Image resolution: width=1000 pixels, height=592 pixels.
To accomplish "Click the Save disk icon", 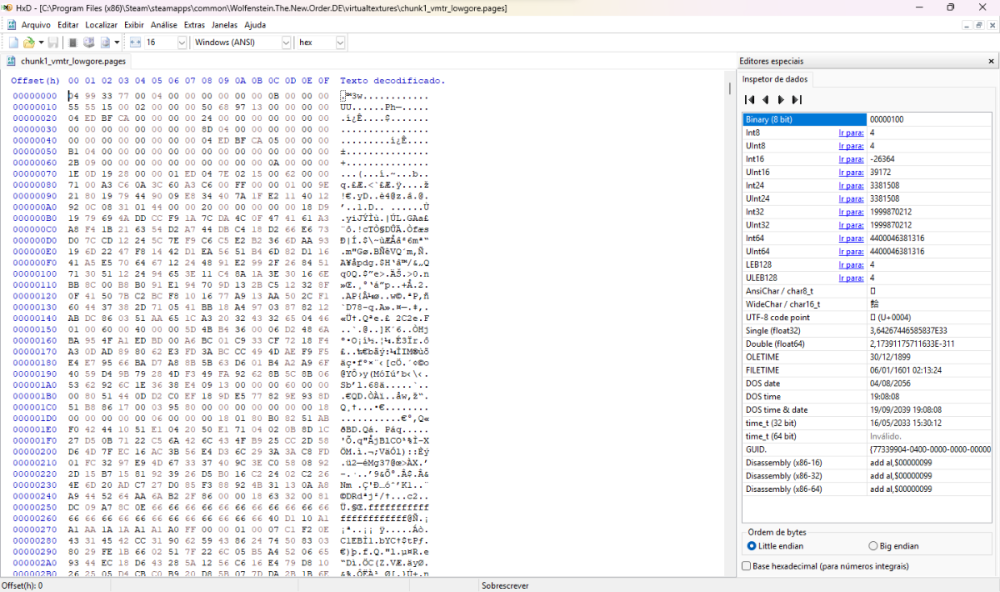I will (x=53, y=43).
